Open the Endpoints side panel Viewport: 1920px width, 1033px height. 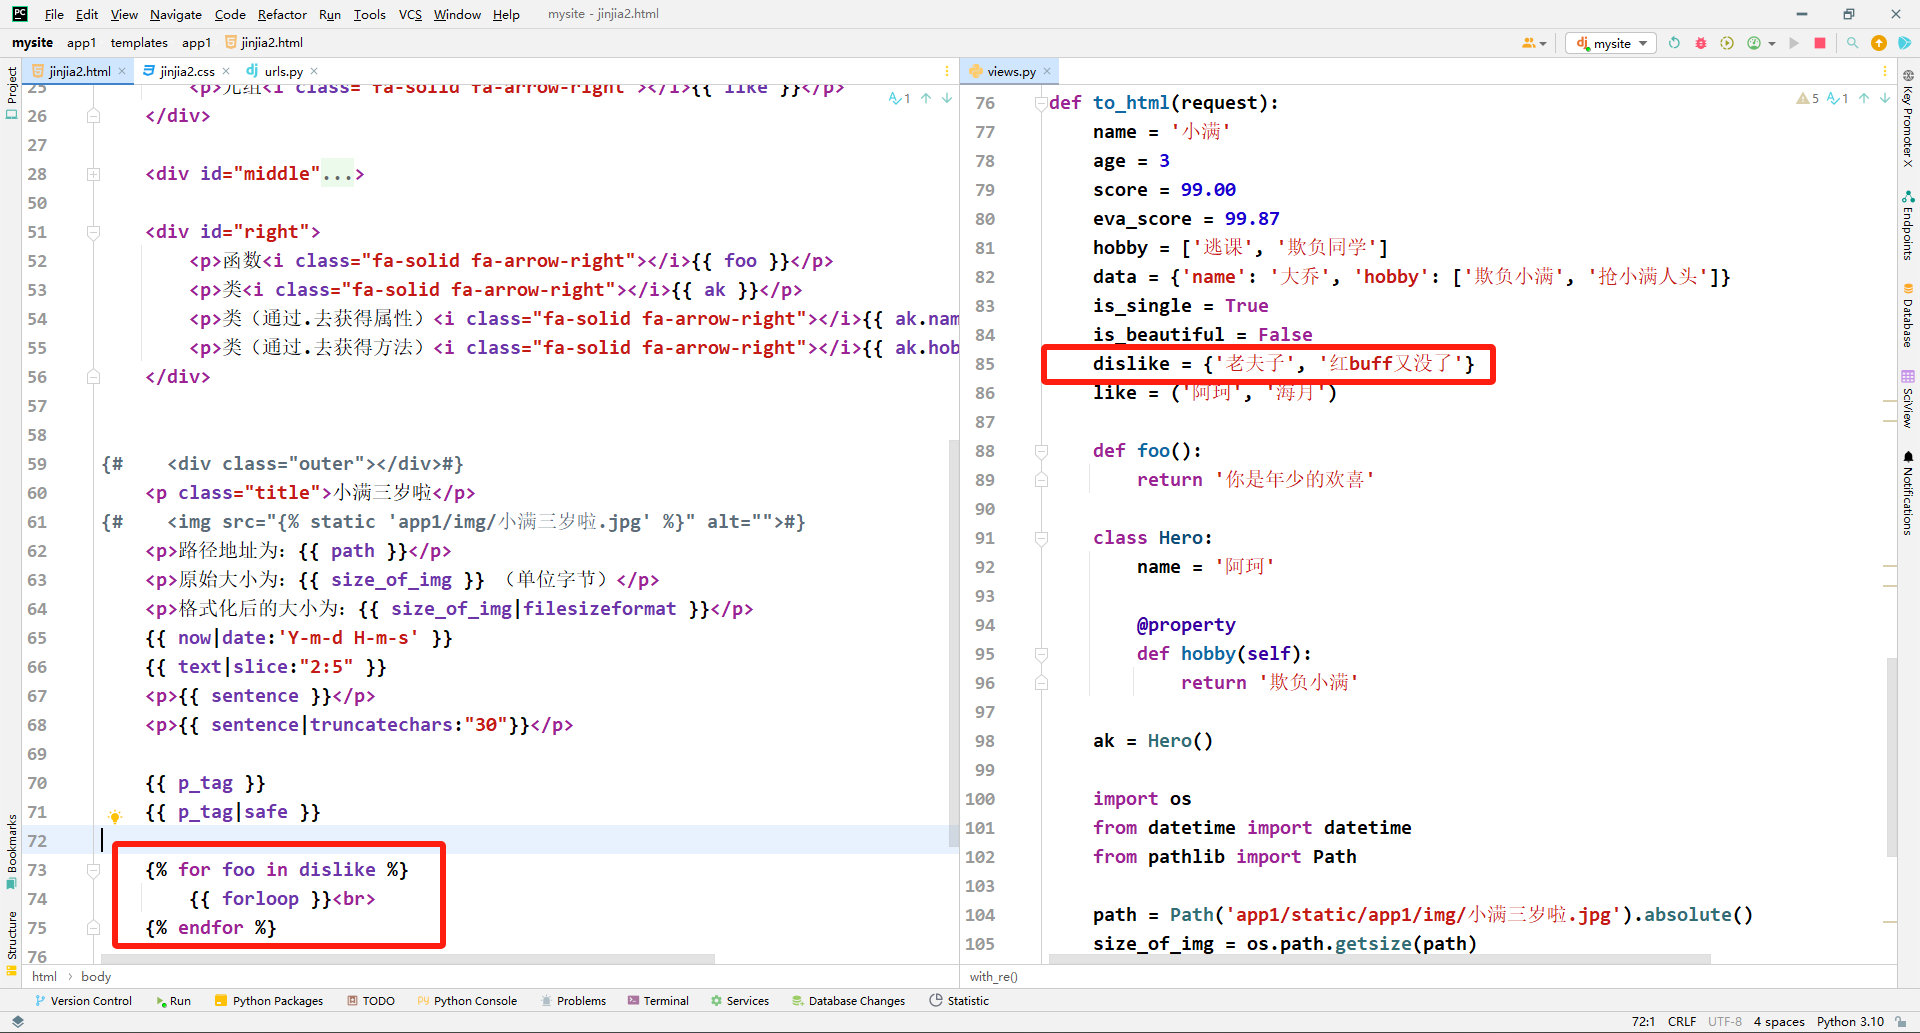point(1908,225)
